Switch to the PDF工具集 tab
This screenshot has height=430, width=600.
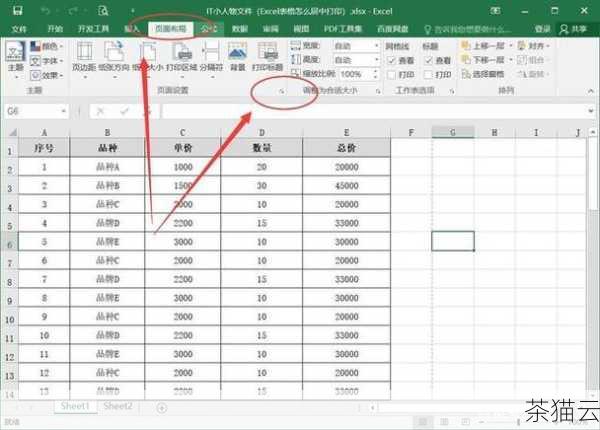click(343, 29)
